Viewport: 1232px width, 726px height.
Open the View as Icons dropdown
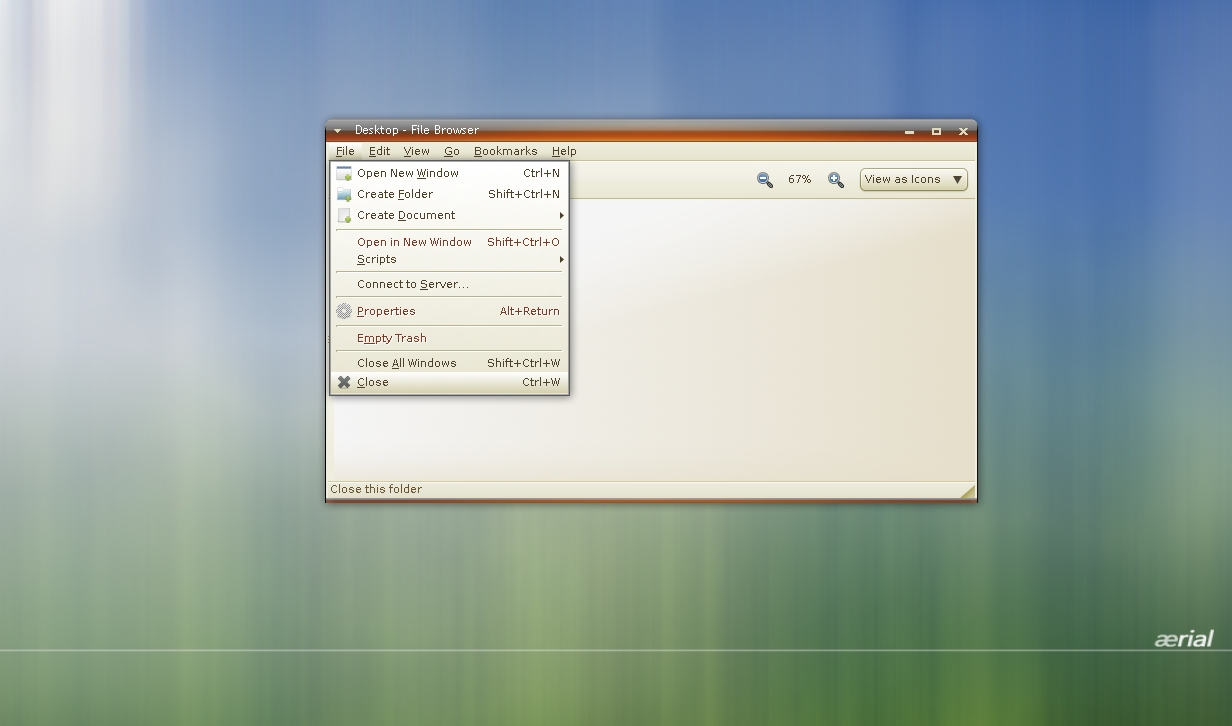[x=914, y=180]
